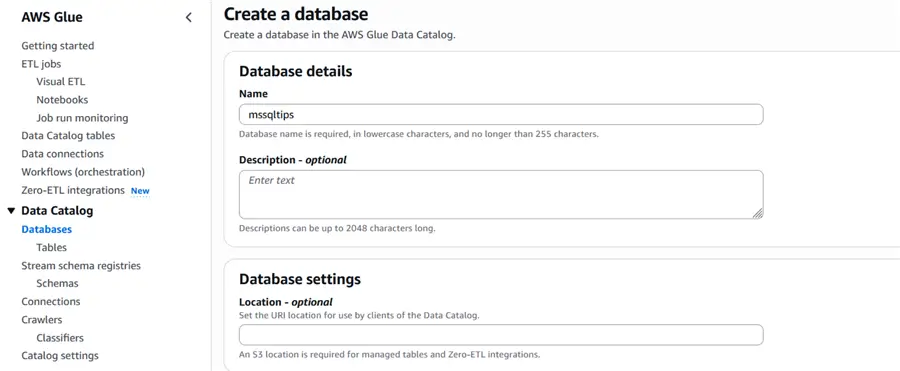Open Job run monitoring
The width and height of the screenshot is (900, 371).
(82, 118)
